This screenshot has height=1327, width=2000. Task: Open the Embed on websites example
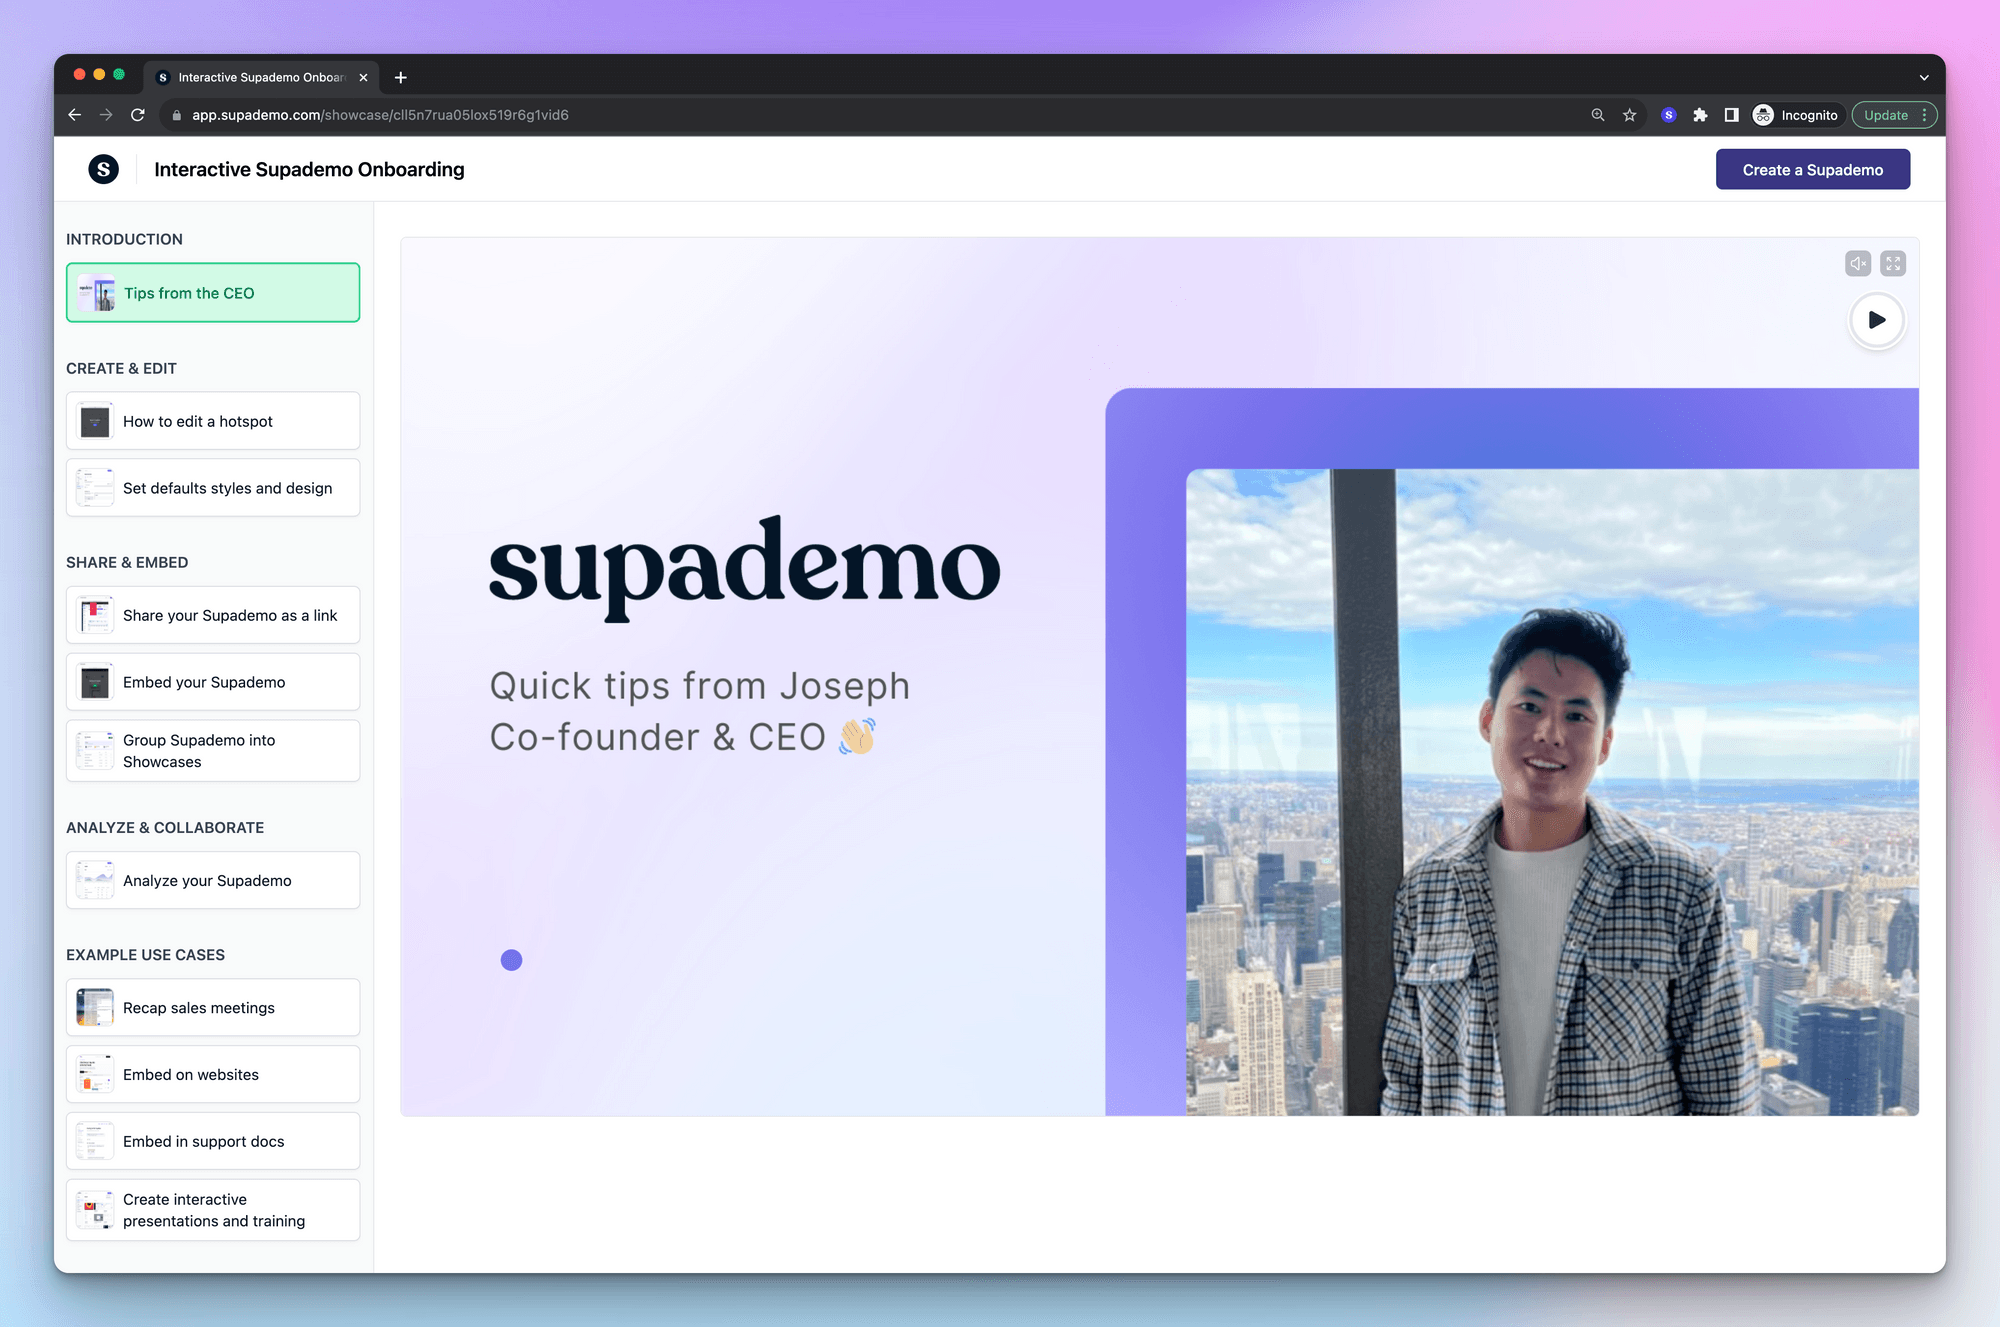[212, 1074]
